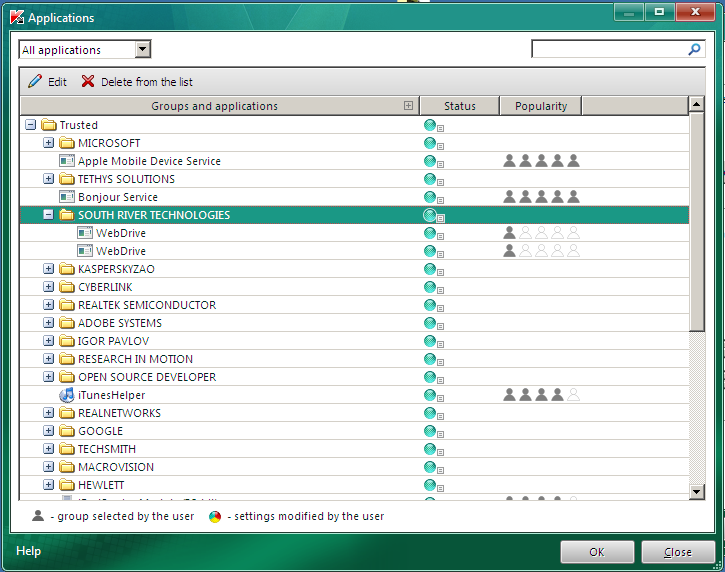This screenshot has height=572, width=725.
Task: Click the Kaspersky logo in the title bar
Action: coord(15,17)
